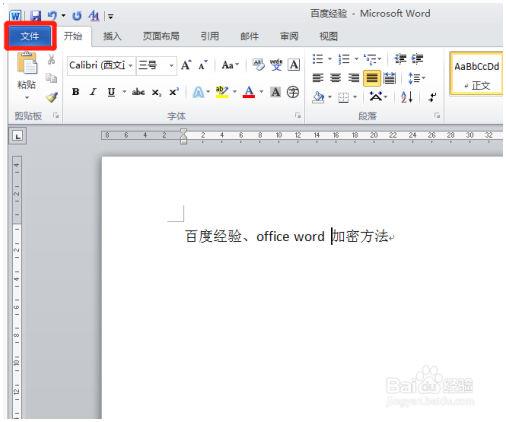506x422 pixels.
Task: Switch to the 开始 (Home) tab
Action: point(73,36)
